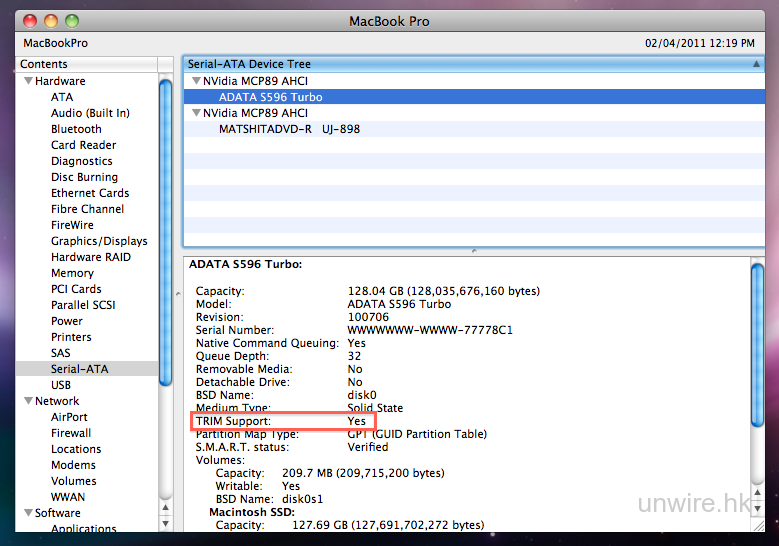Select the ADATA S596 Turbo device row

[x=270, y=97]
